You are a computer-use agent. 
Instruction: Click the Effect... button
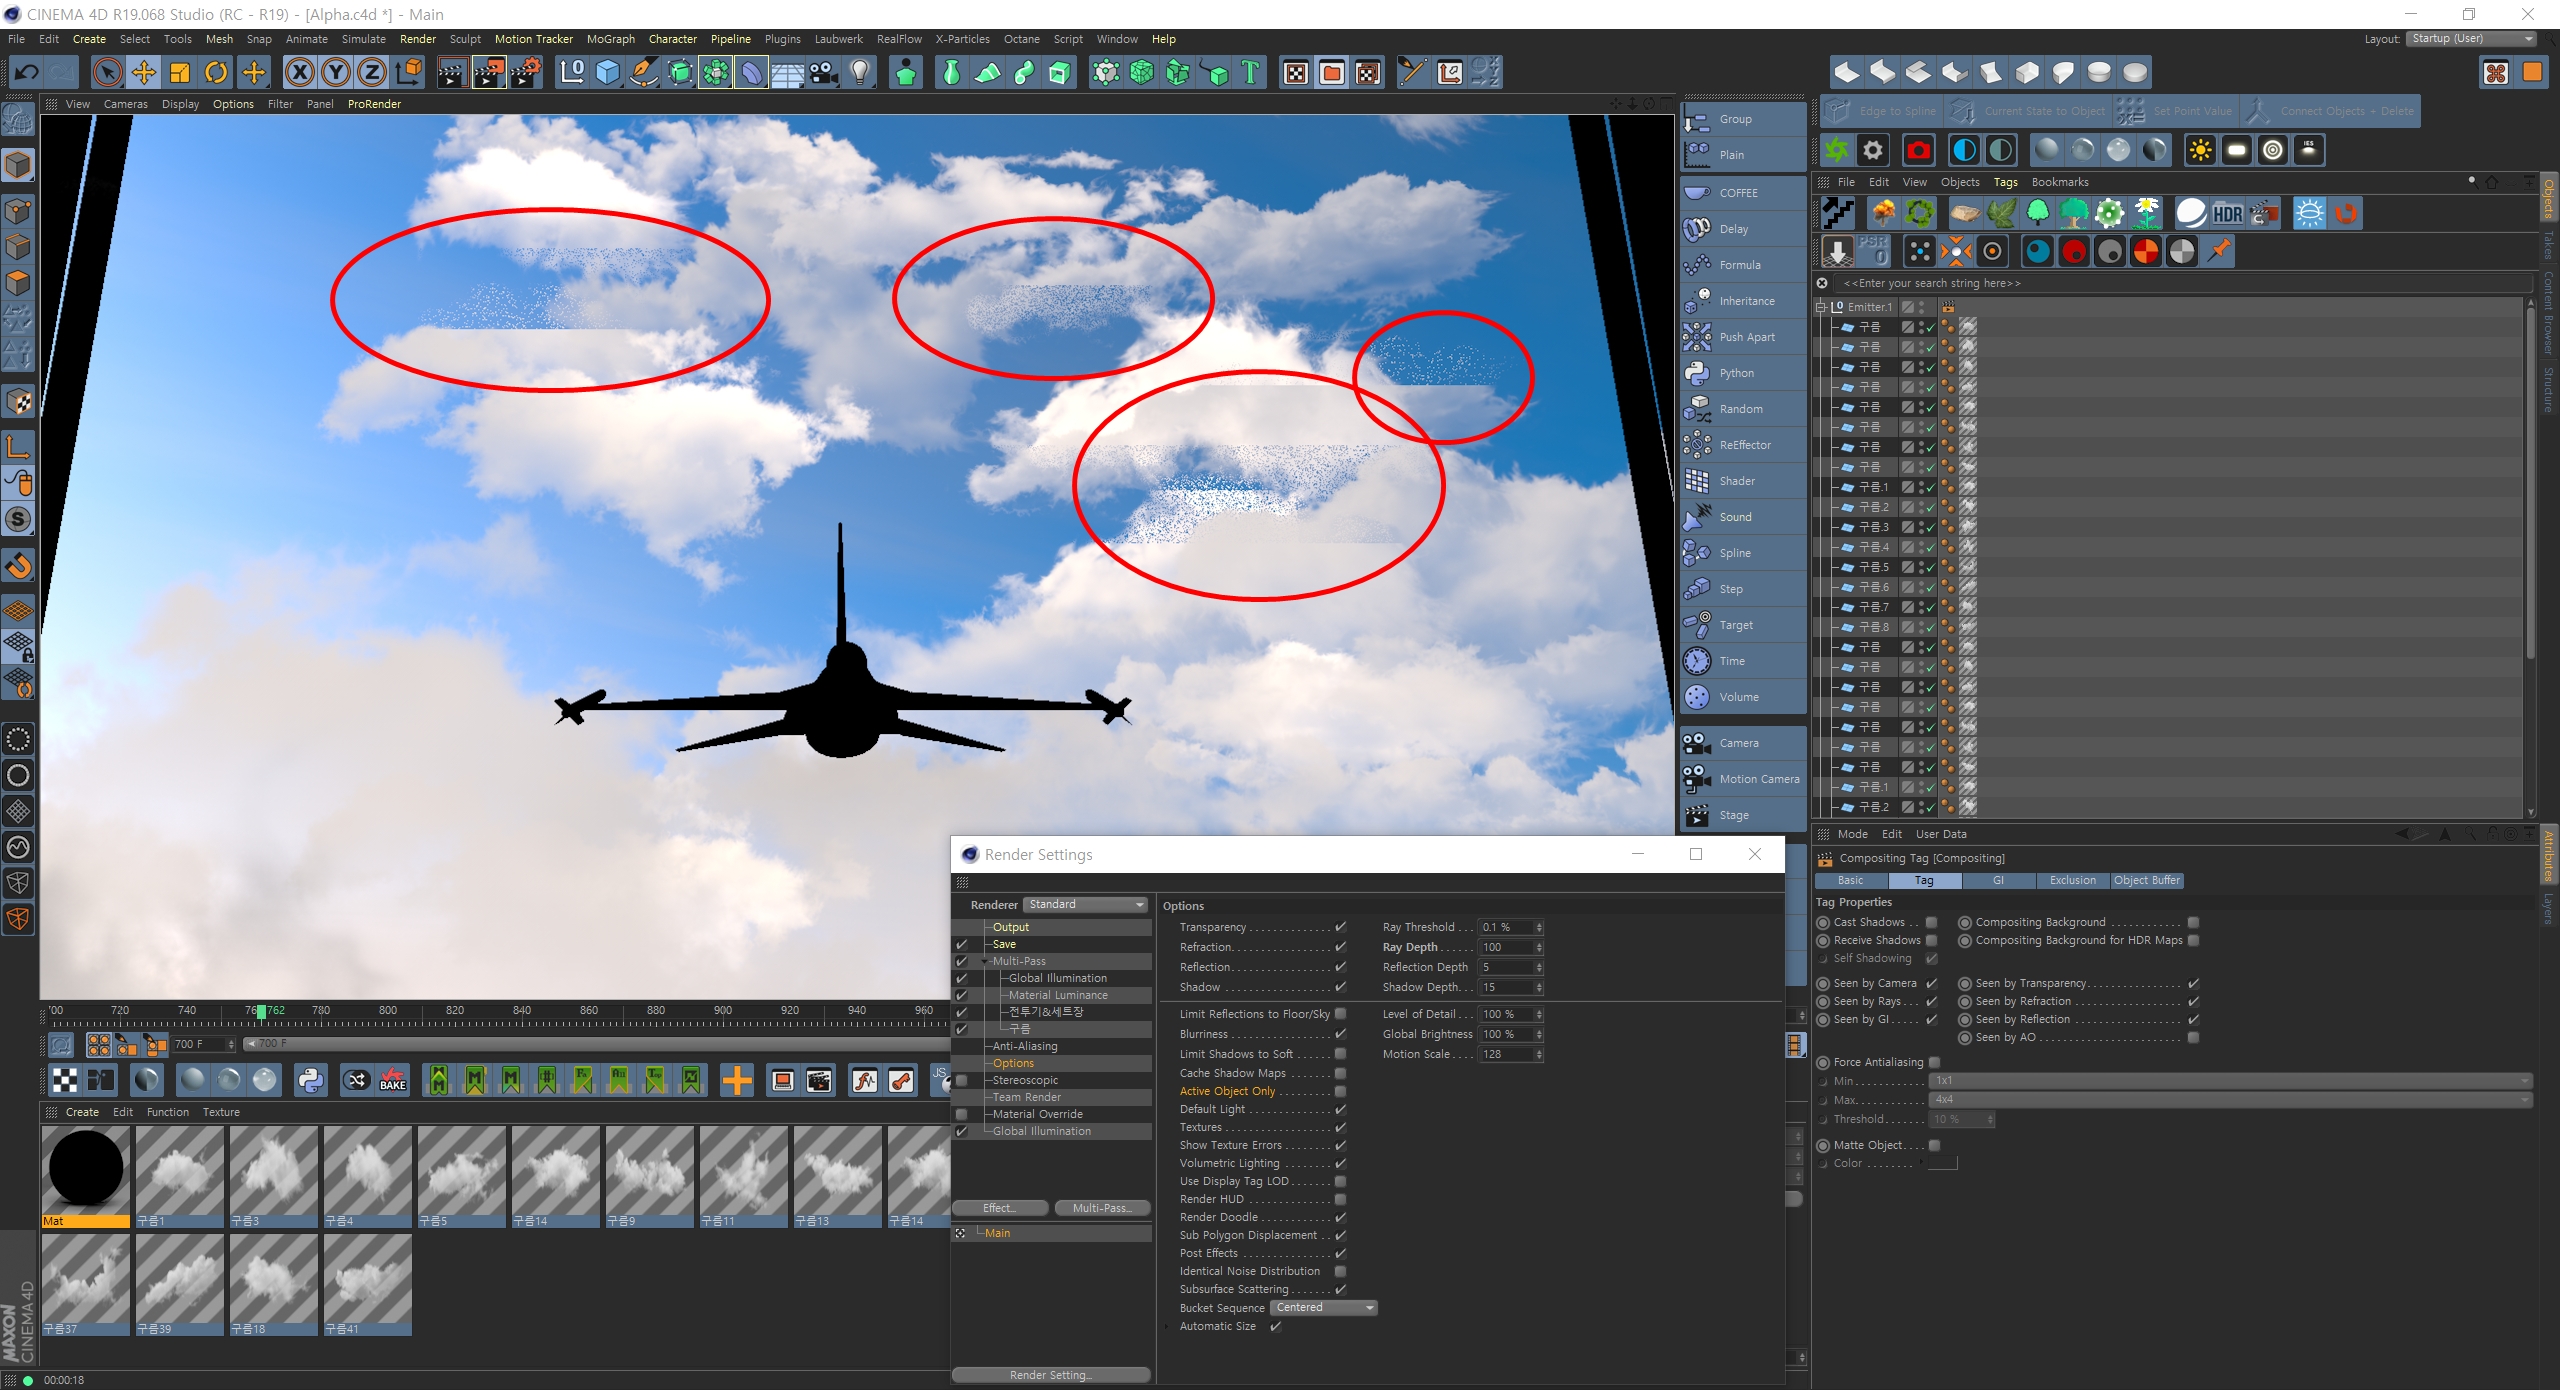coord(1000,1208)
